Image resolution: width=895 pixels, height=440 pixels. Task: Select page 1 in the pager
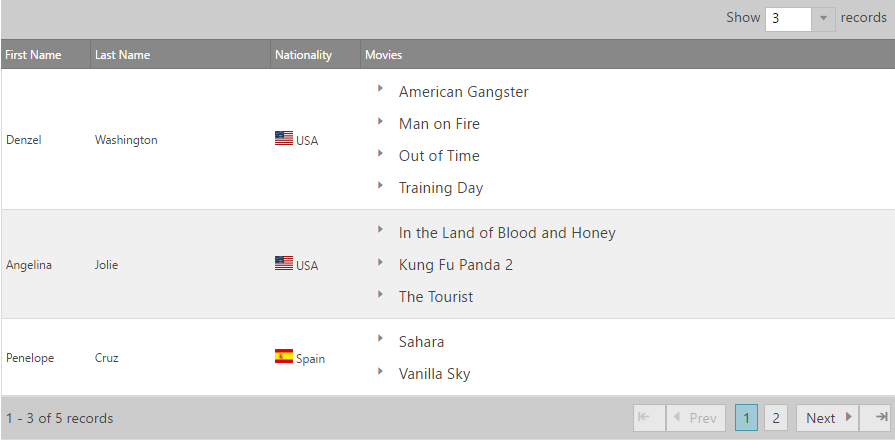[x=746, y=418]
